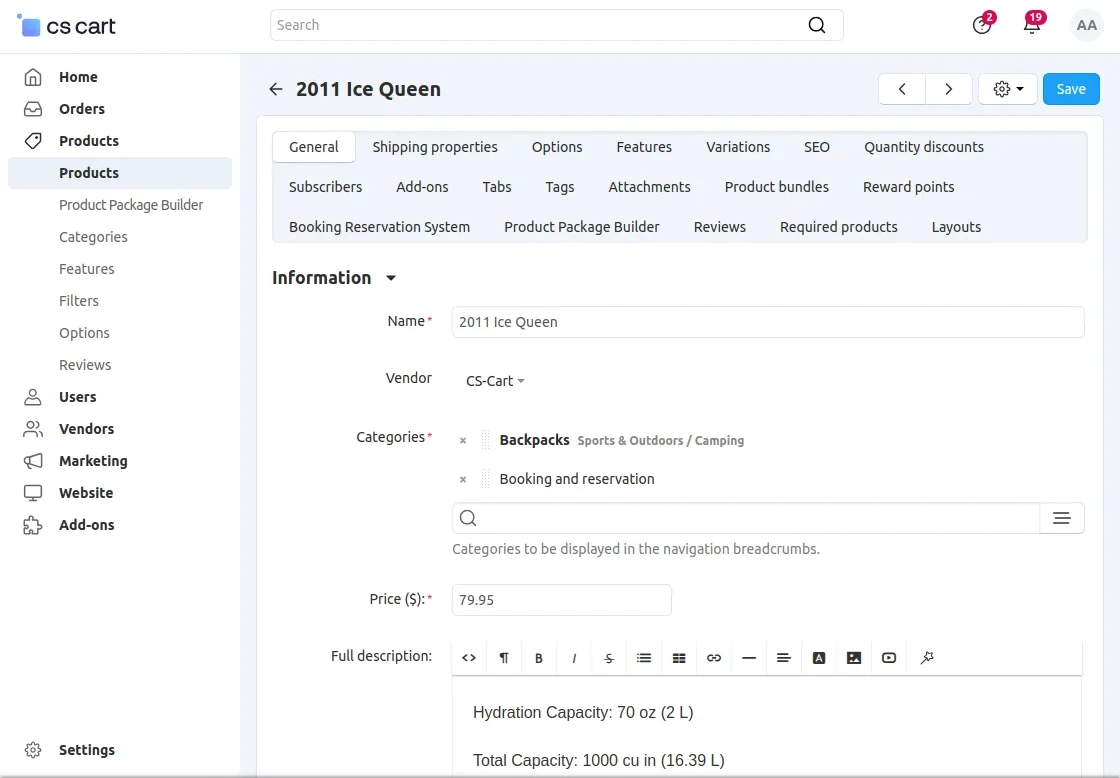Toggle italic formatting in description editor
The height and width of the screenshot is (778, 1120).
coord(574,658)
